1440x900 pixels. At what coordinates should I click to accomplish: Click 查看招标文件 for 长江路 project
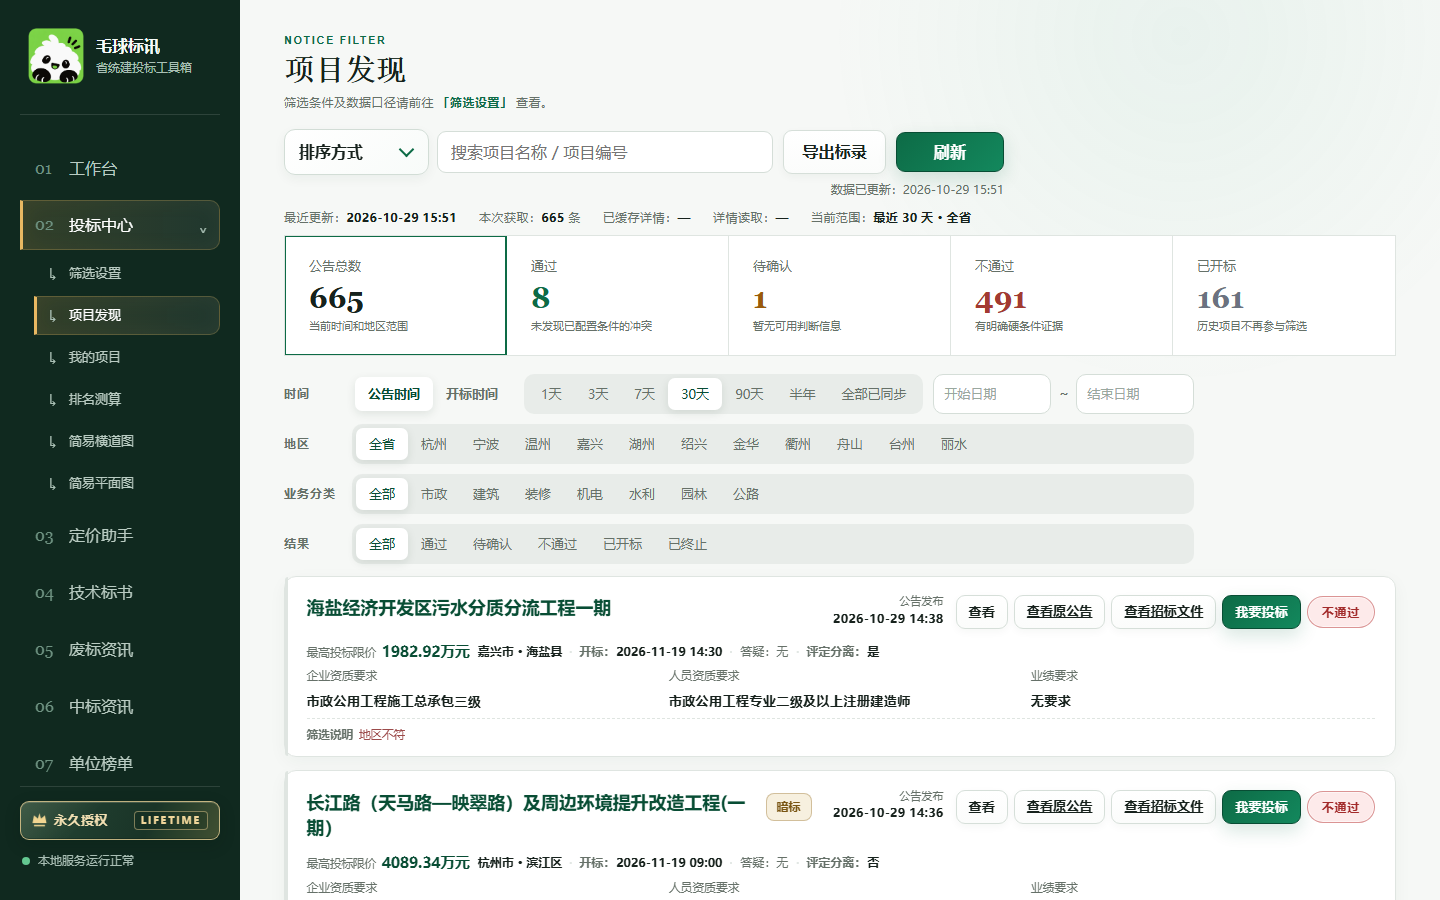(x=1164, y=807)
